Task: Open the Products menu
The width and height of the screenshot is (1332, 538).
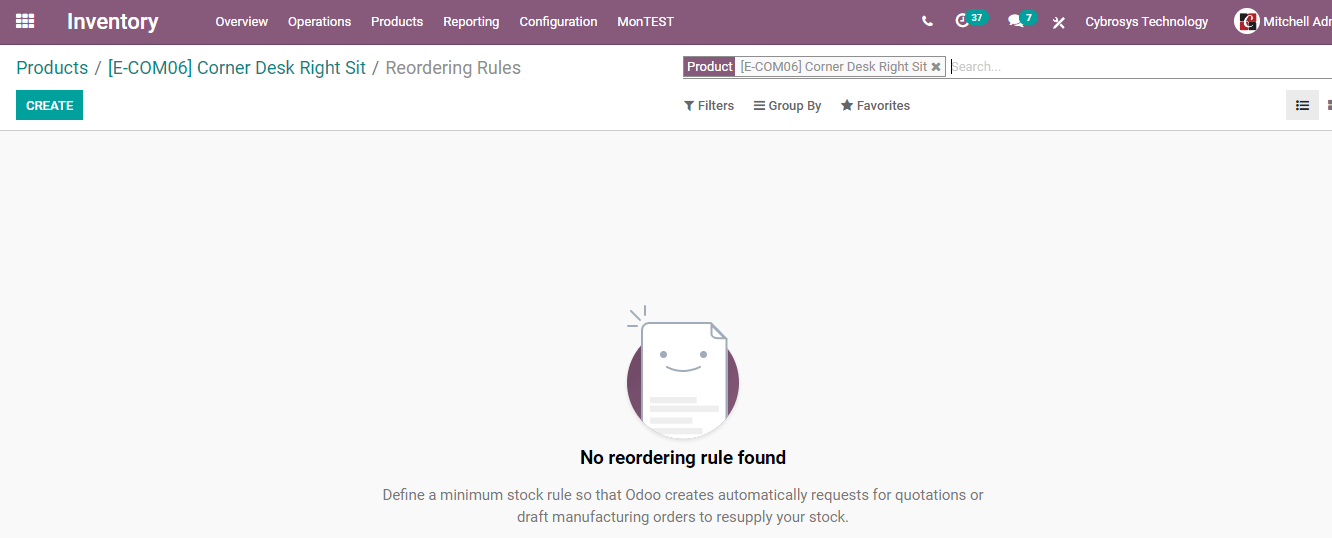Action: (x=397, y=21)
